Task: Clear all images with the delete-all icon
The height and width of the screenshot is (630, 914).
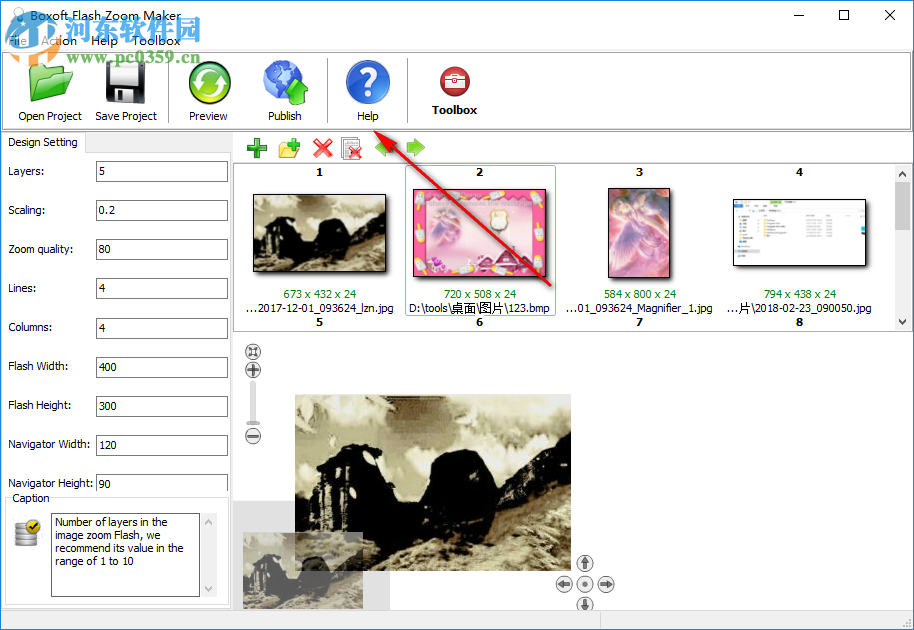Action: (x=353, y=148)
